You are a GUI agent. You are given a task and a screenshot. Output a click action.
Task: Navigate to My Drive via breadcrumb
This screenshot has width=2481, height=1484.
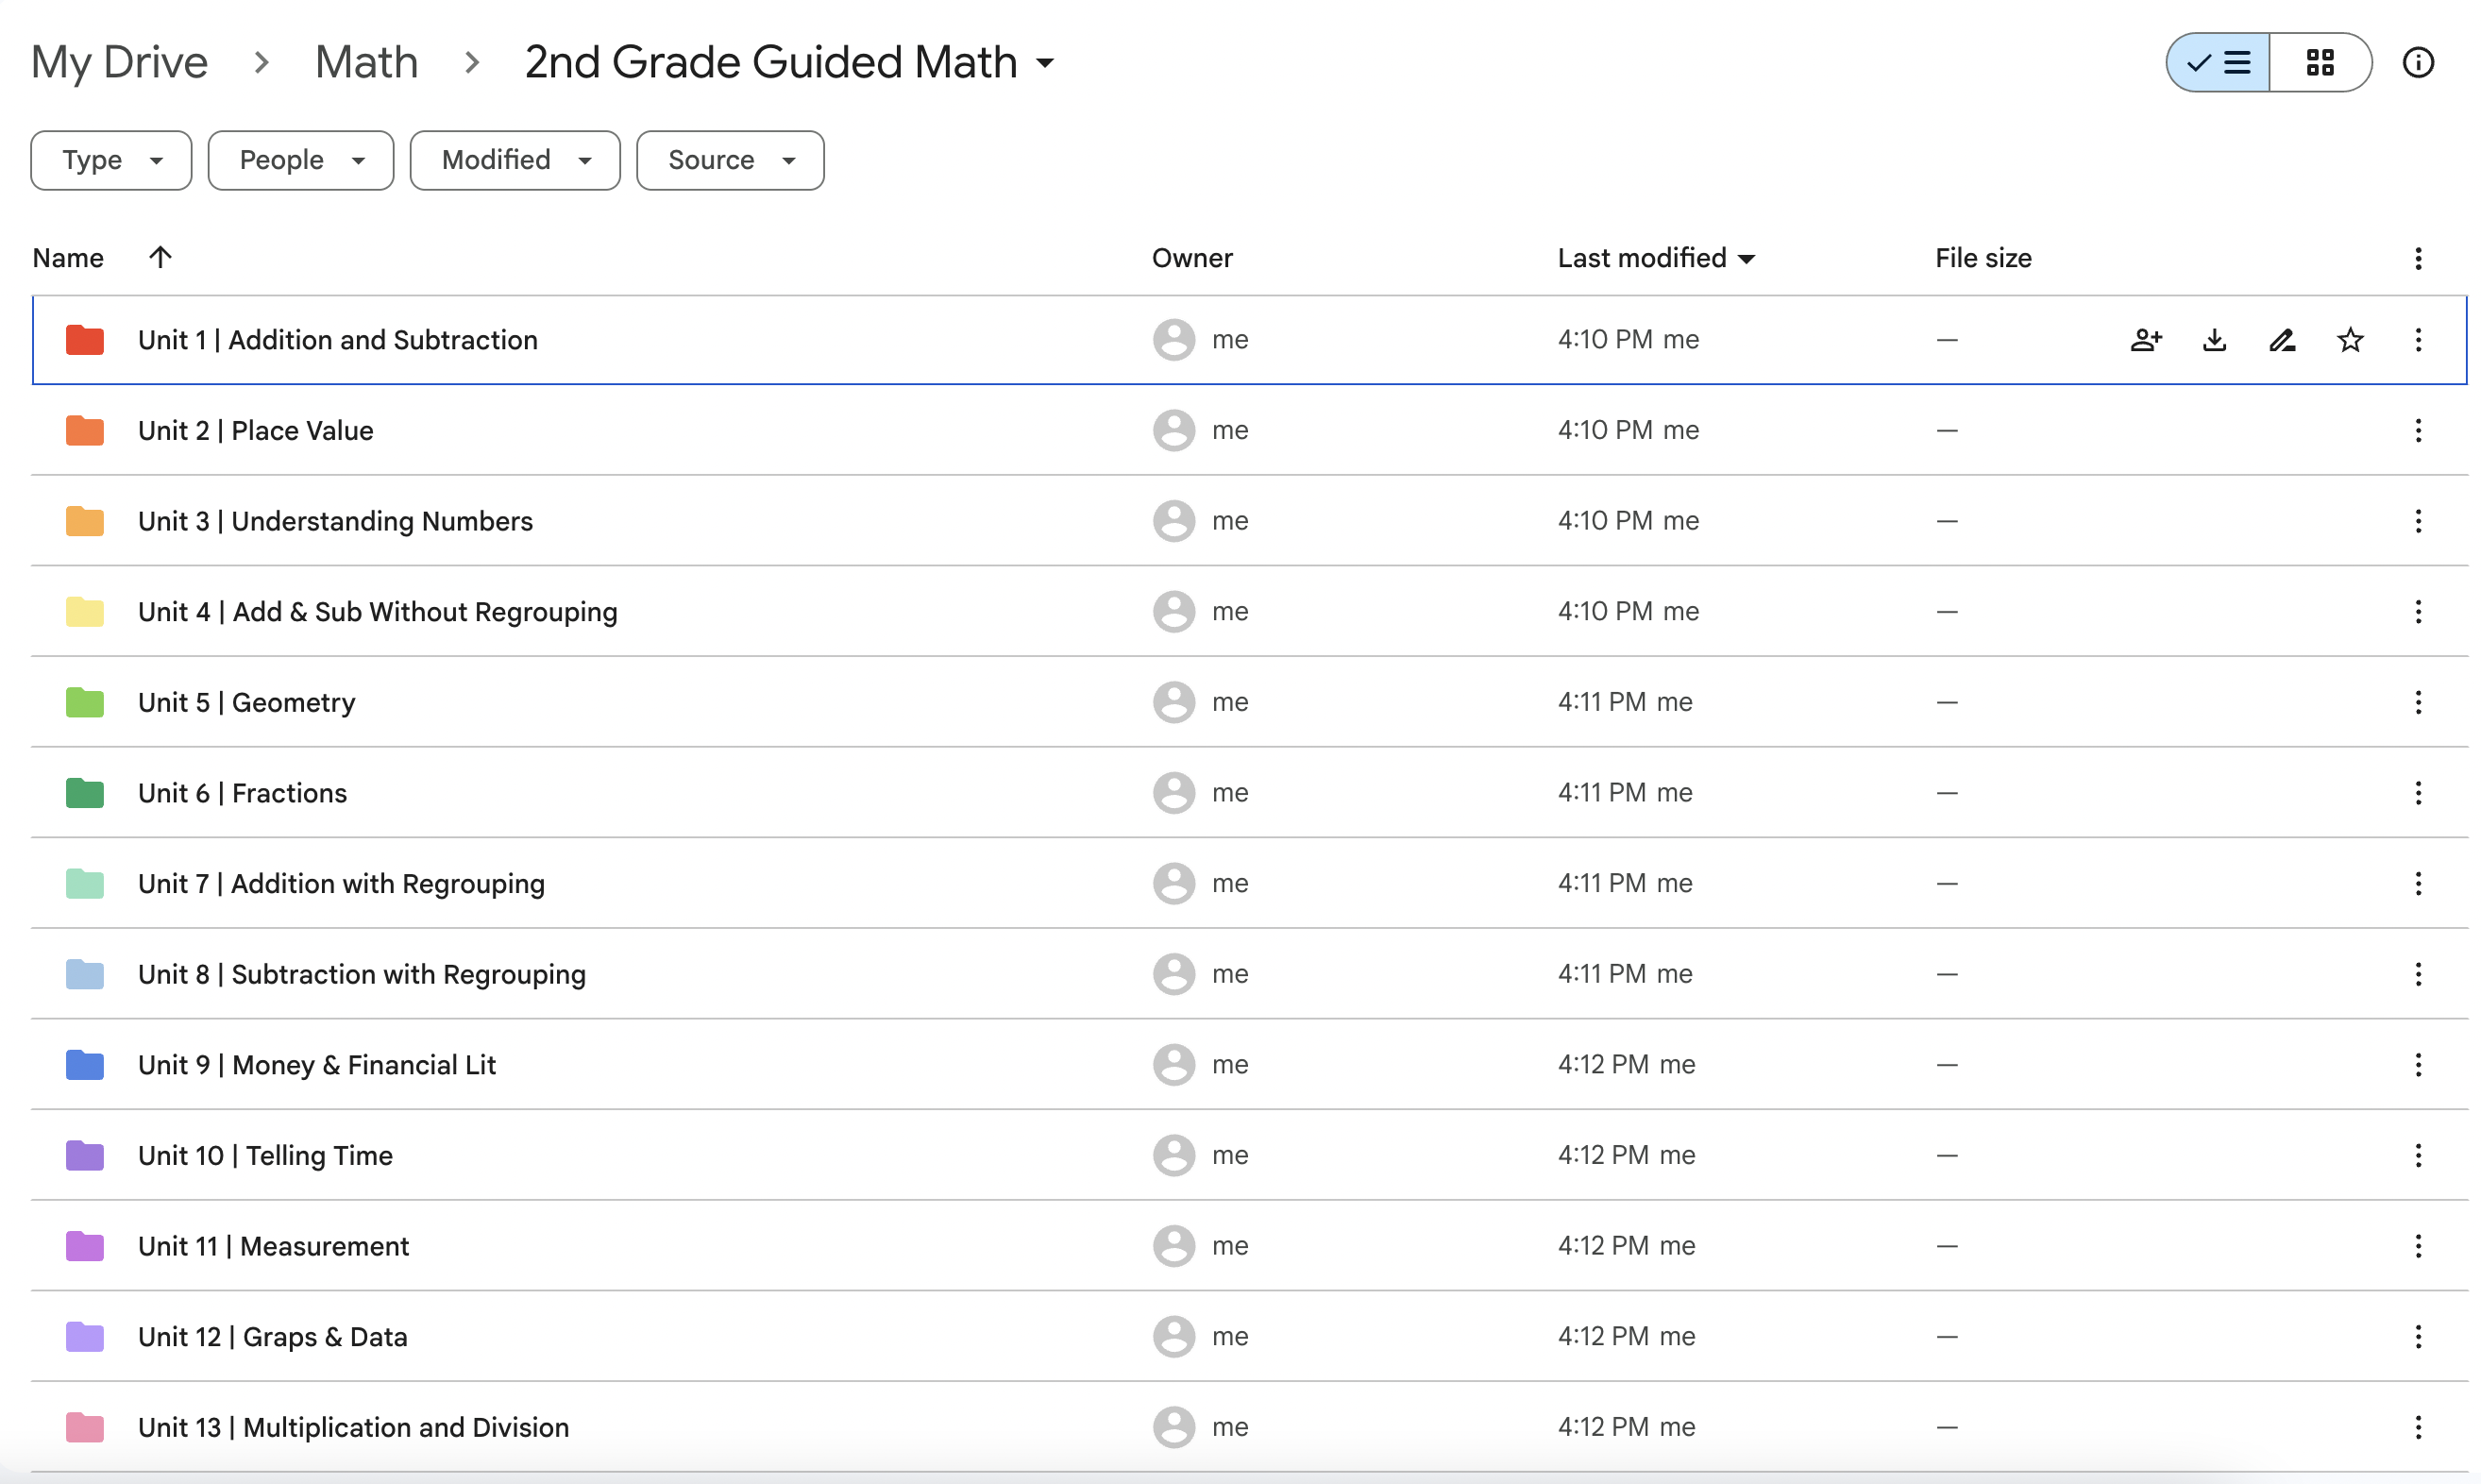(119, 62)
